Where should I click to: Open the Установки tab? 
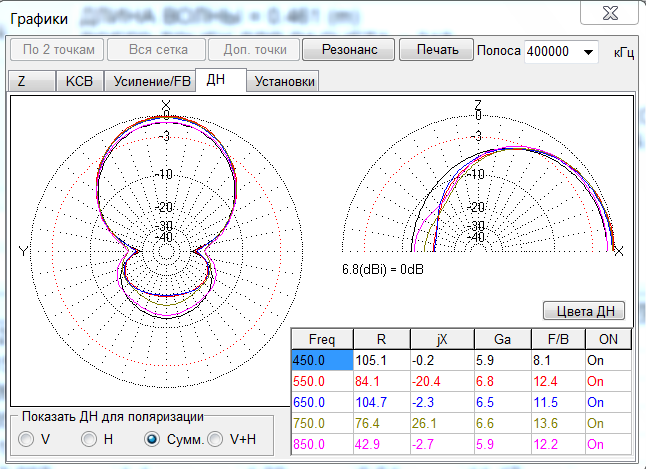284,82
